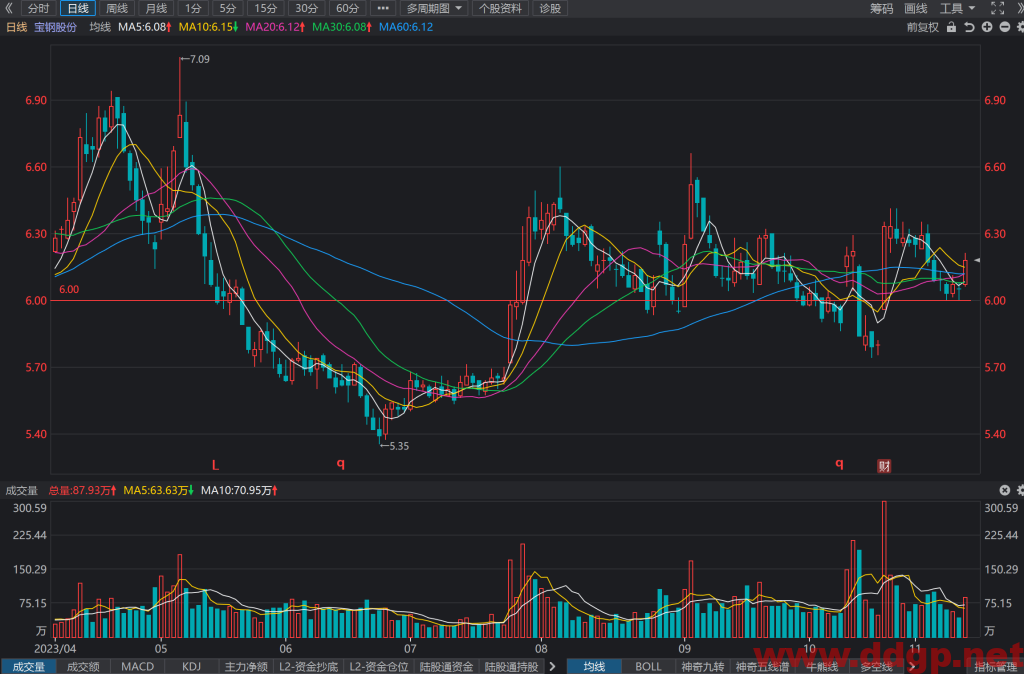
Task: Select the 1分 one-minute period
Action: [193, 8]
